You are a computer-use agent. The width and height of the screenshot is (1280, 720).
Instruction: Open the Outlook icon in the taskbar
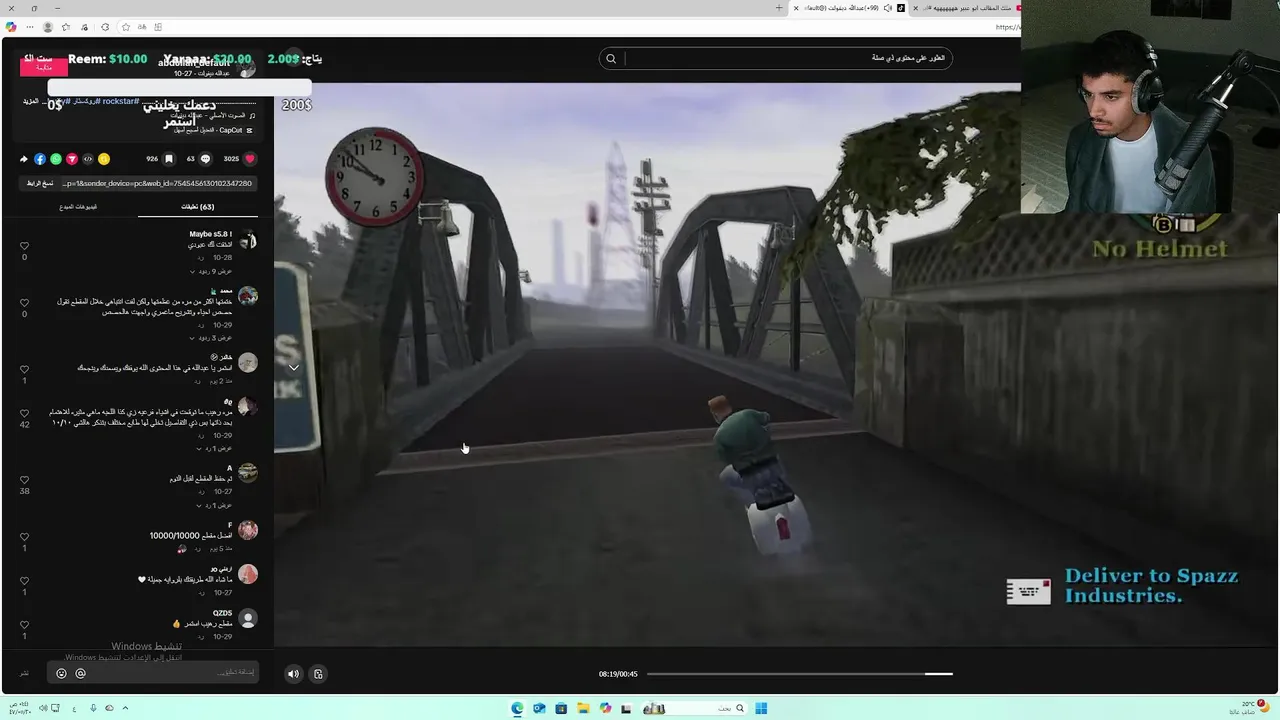click(x=539, y=708)
